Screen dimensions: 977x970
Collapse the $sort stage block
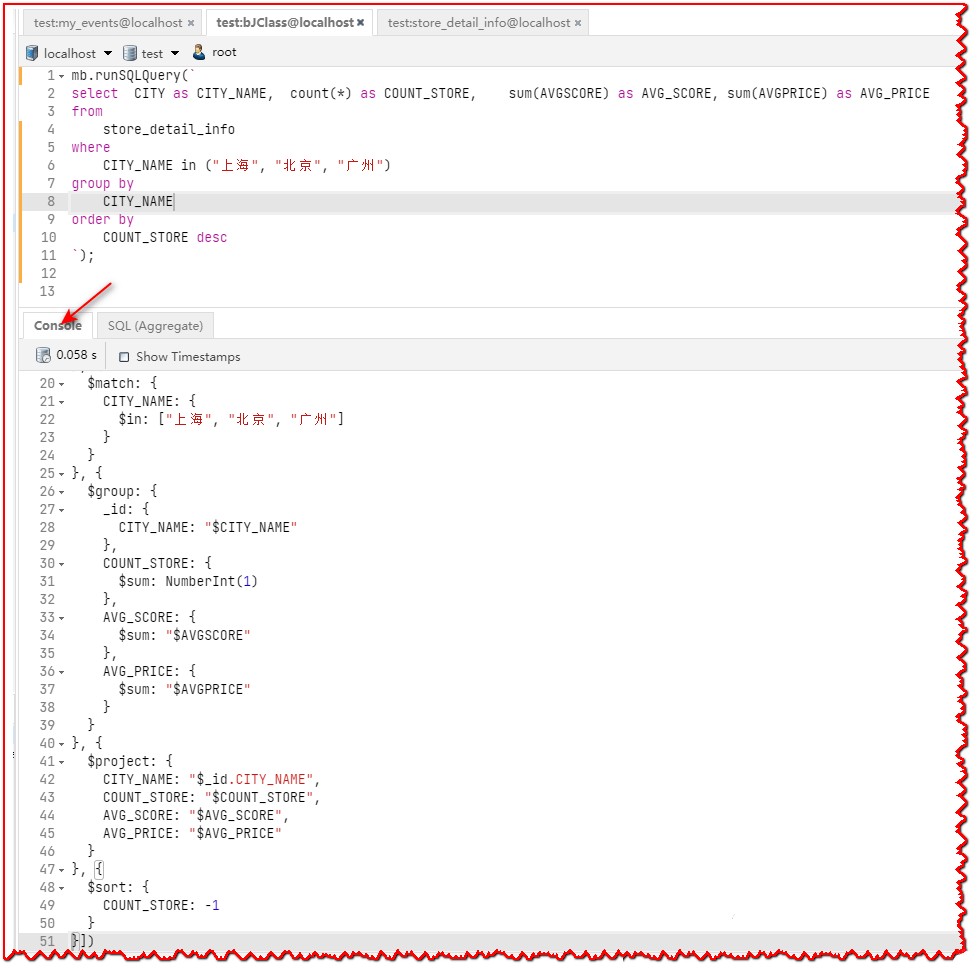pos(63,887)
